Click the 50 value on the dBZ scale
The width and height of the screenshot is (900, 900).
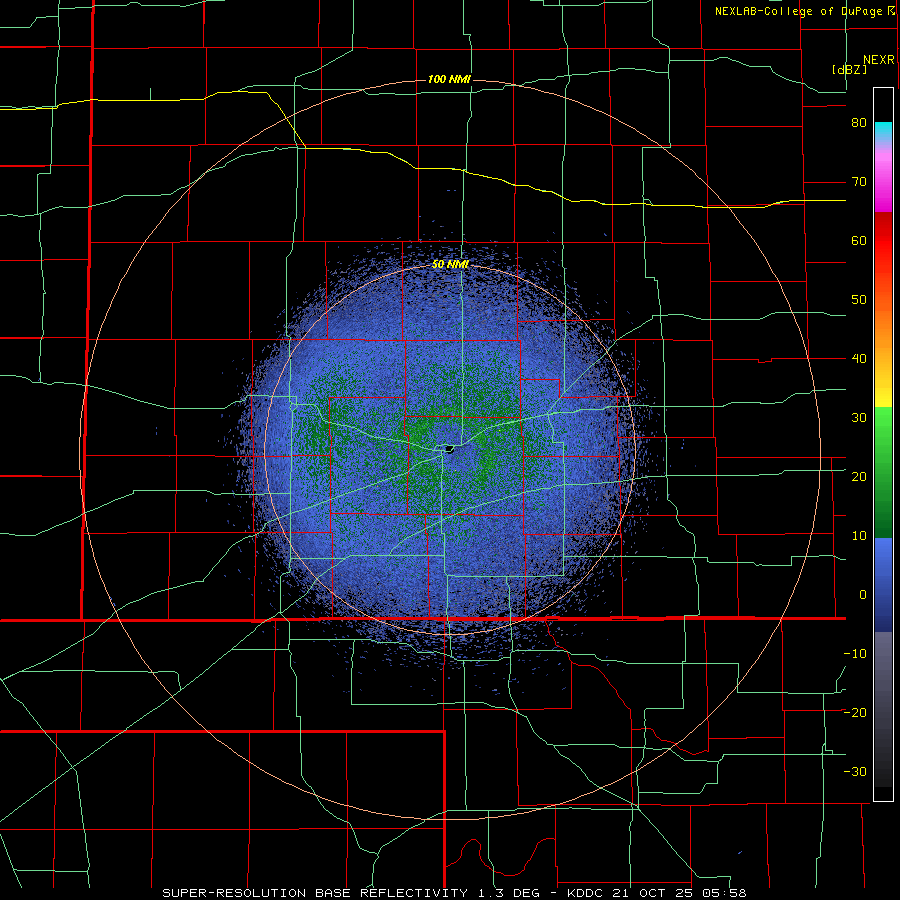pos(859,300)
